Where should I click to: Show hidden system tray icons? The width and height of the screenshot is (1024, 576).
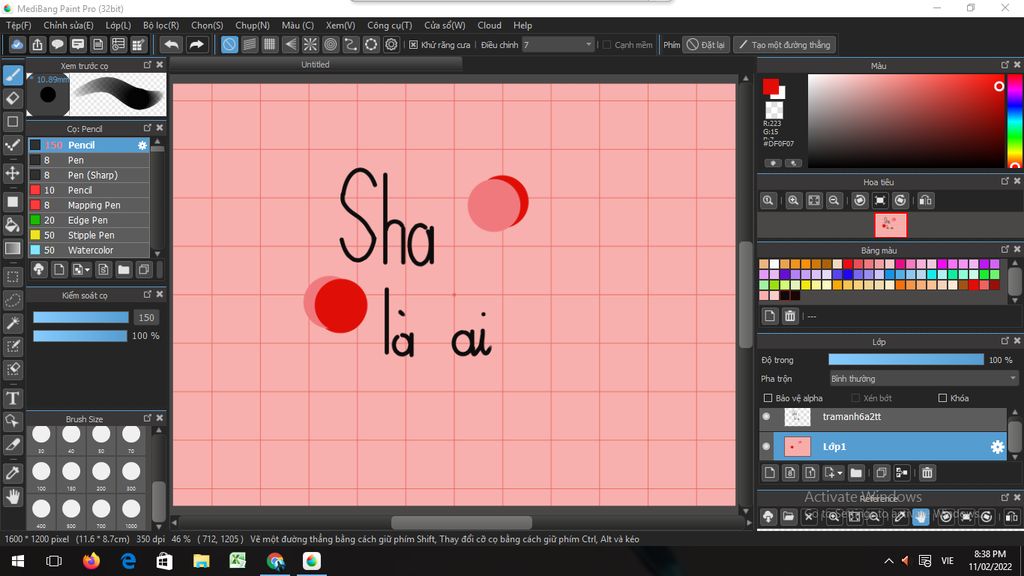click(x=889, y=561)
